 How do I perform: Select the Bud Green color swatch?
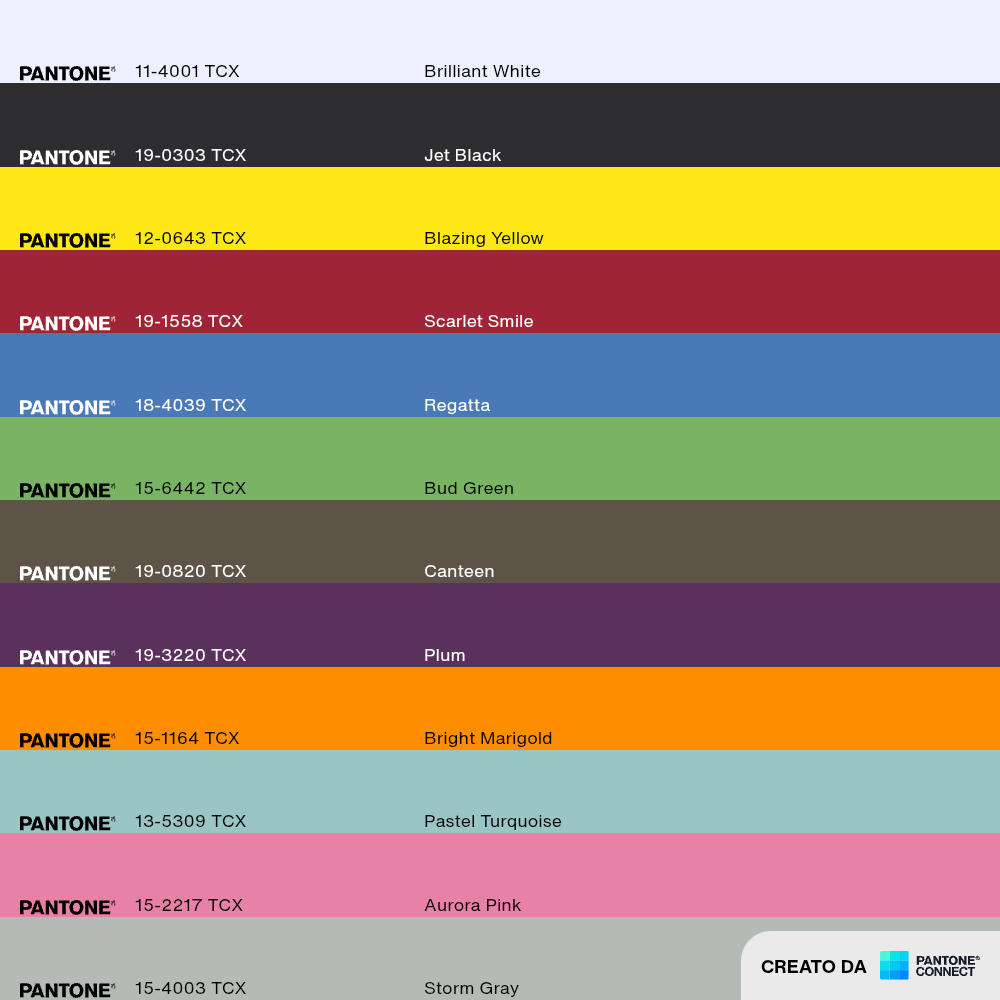click(500, 459)
